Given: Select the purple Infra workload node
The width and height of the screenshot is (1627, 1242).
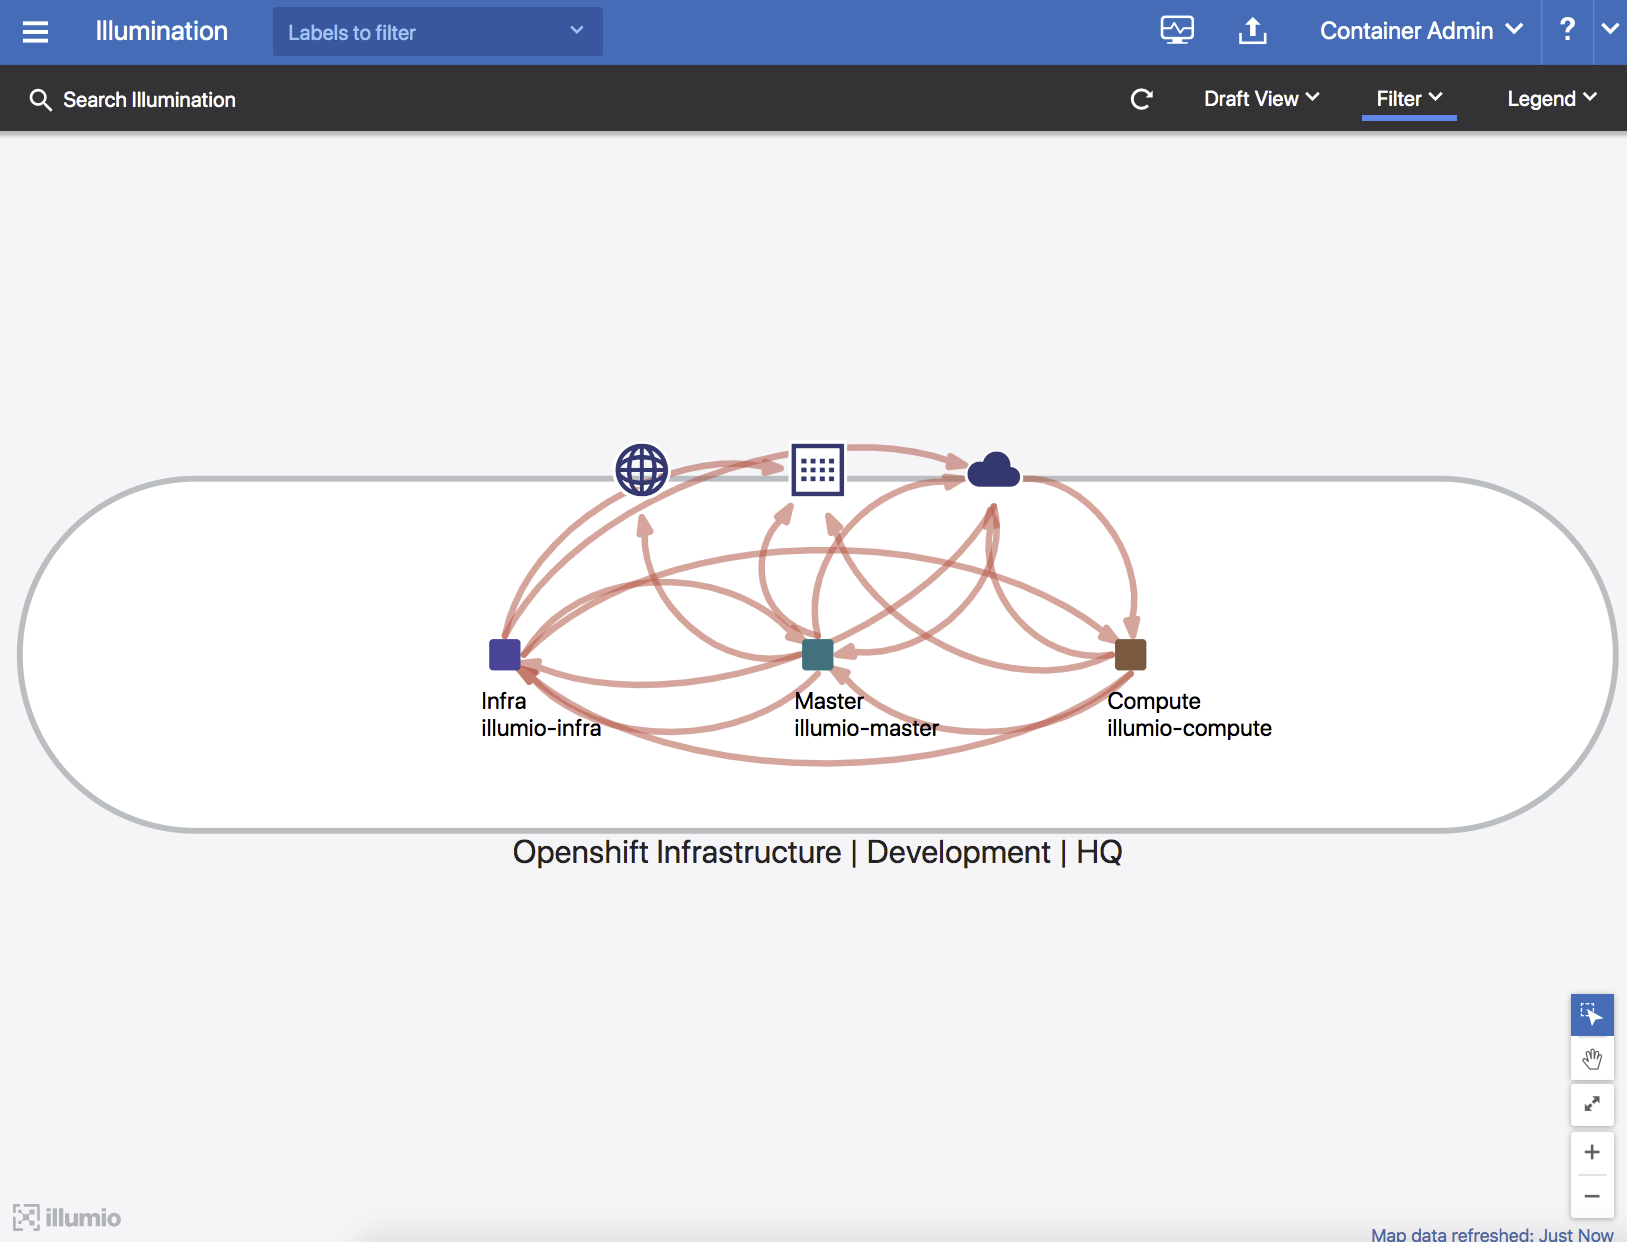Looking at the screenshot, I should [504, 655].
